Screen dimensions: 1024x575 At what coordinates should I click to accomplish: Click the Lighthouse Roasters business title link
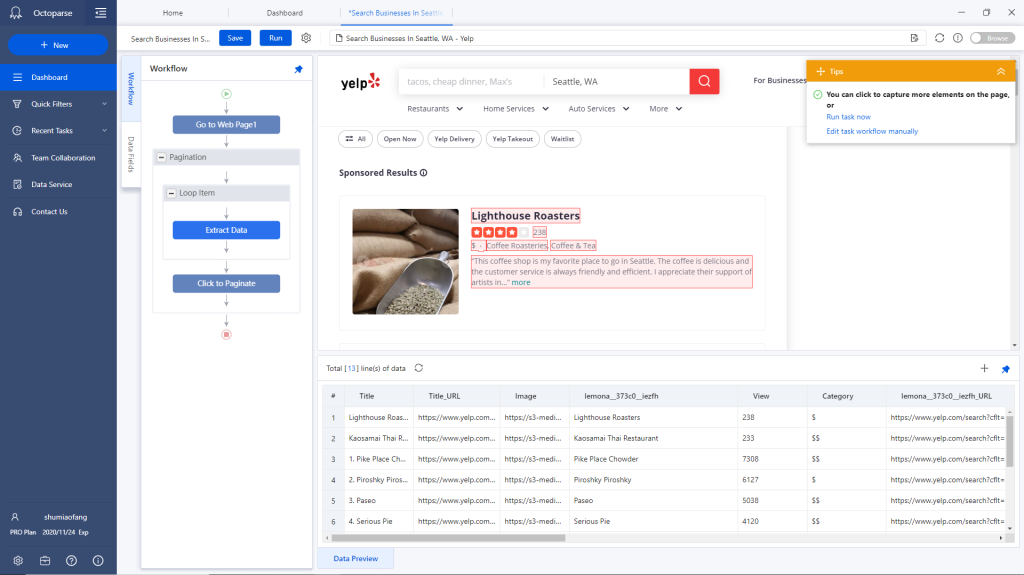click(x=526, y=216)
